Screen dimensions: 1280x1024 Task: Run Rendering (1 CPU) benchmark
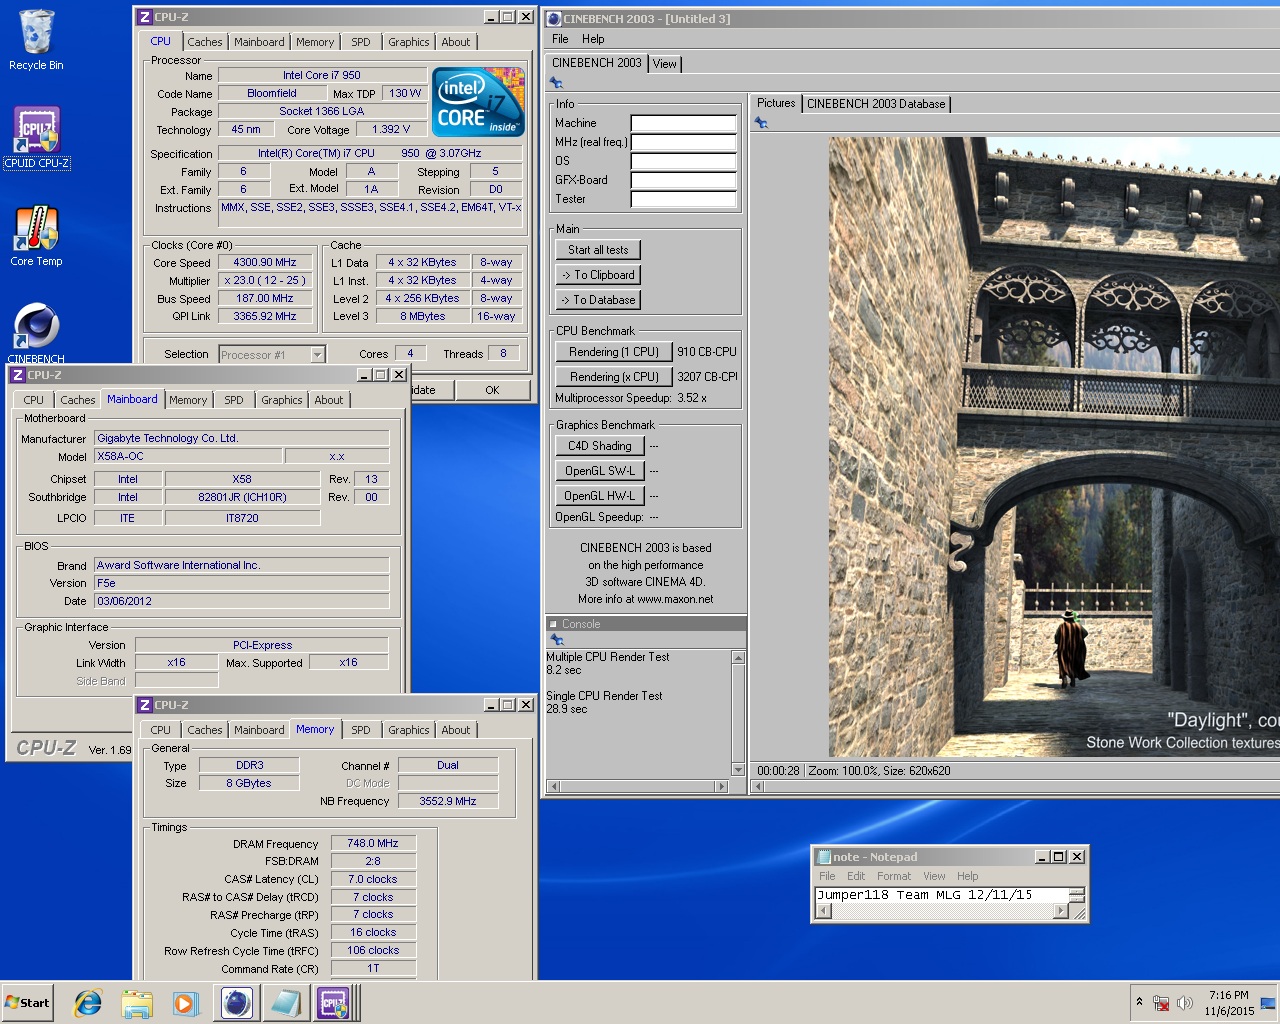(x=614, y=352)
